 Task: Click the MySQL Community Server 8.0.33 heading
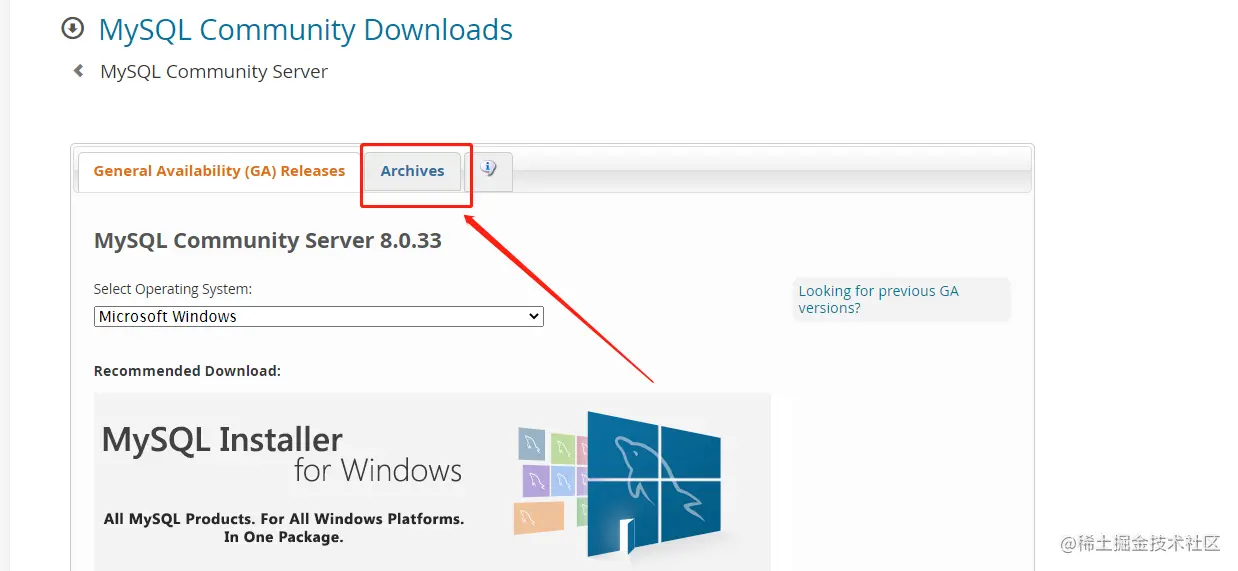click(267, 241)
